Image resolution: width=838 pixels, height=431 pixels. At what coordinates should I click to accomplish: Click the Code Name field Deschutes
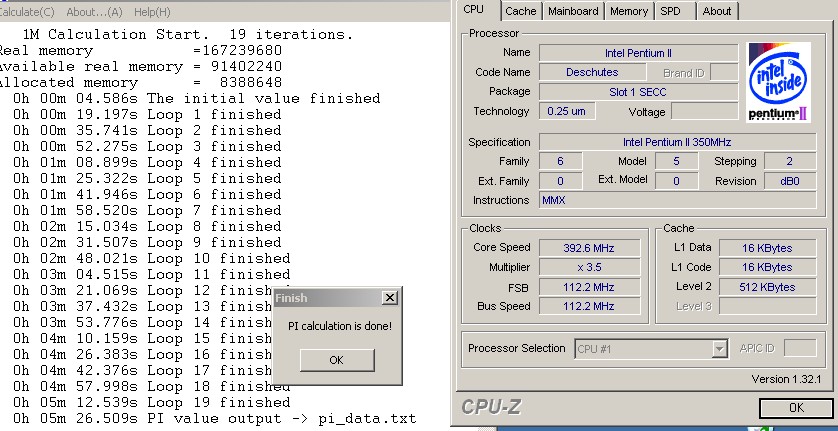point(592,72)
